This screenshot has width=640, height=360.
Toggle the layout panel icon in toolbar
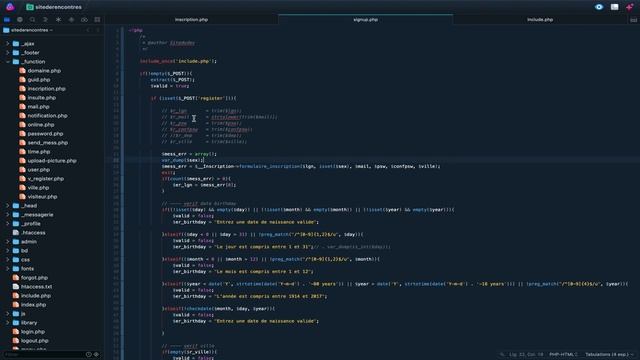point(614,7)
